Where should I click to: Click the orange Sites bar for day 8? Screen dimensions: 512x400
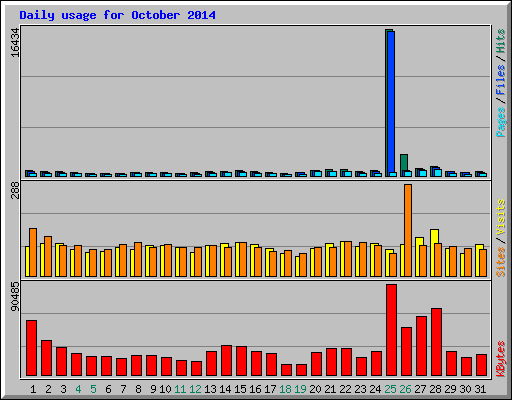pos(138,259)
